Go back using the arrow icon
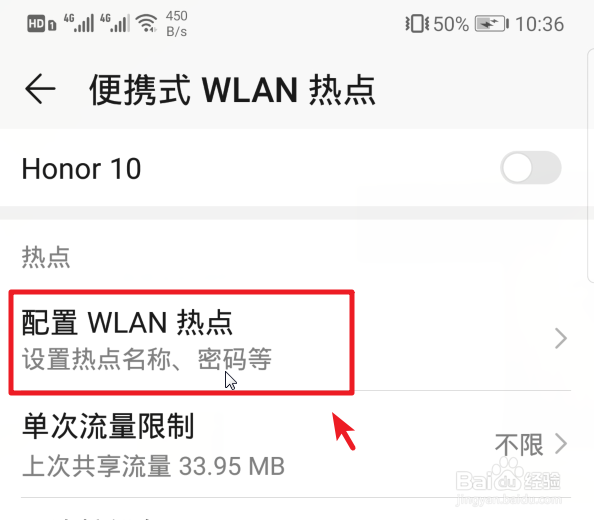 click(40, 89)
